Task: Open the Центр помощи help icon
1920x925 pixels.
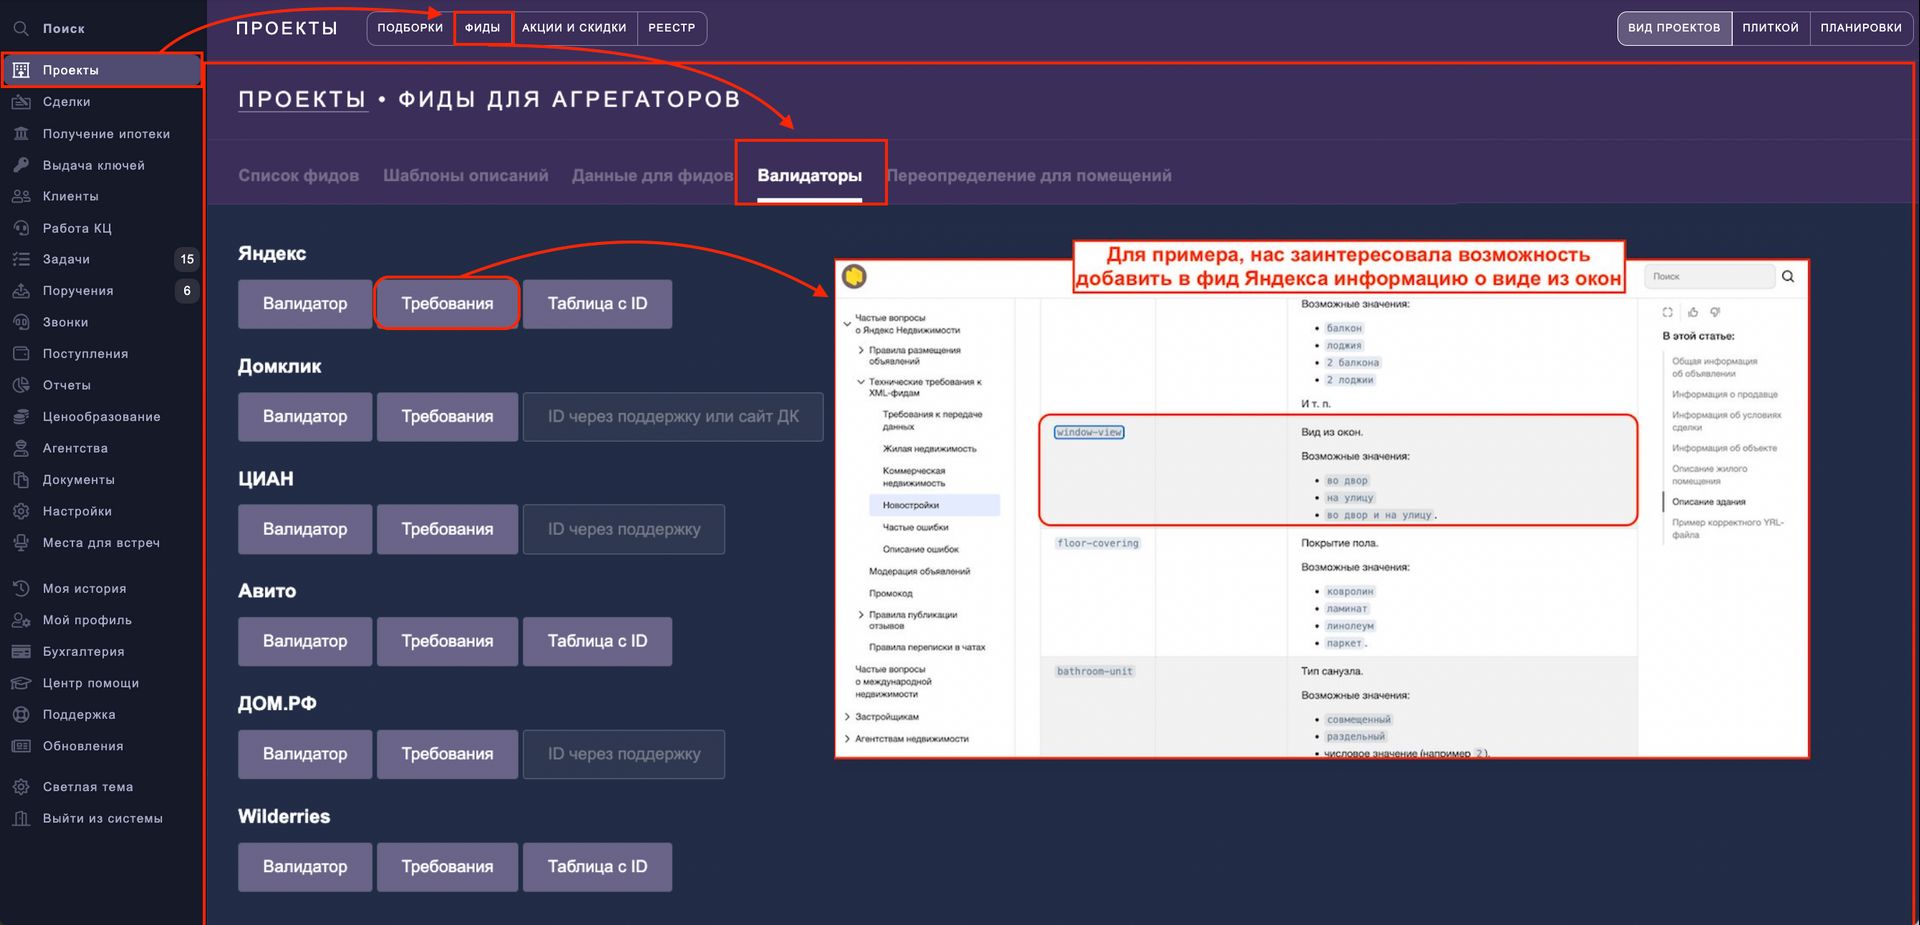Action: 21,683
